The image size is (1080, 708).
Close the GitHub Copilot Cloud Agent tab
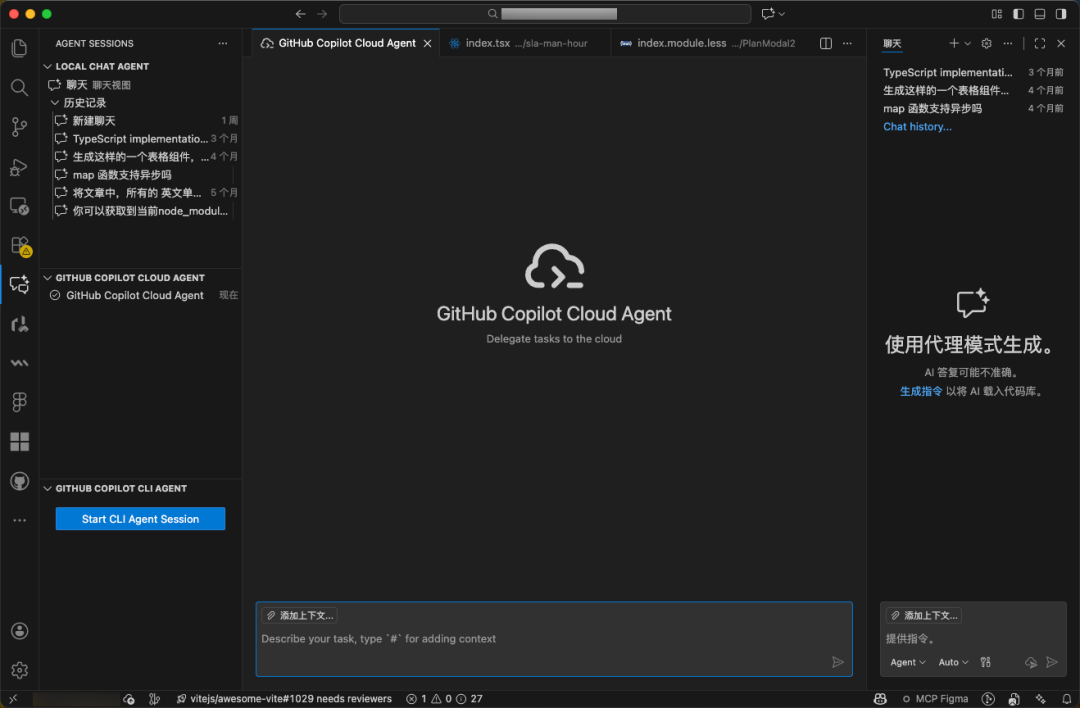428,43
